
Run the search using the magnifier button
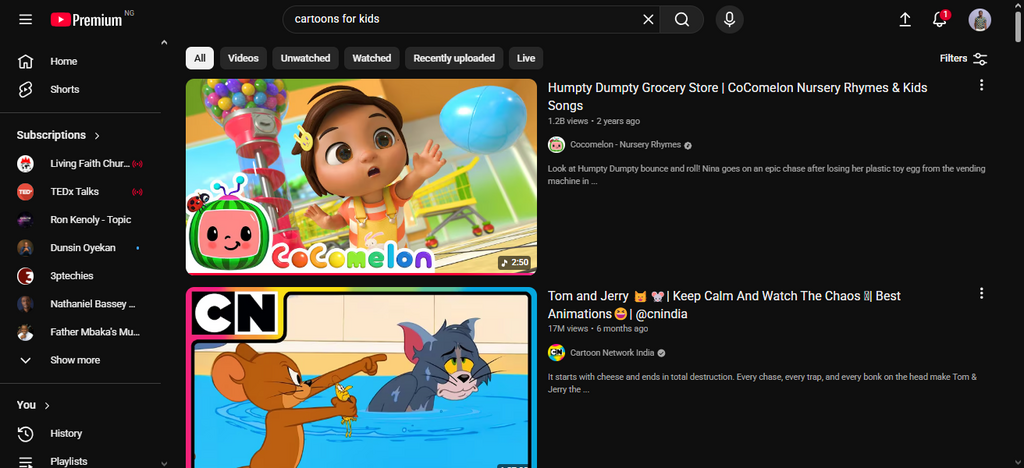pos(682,20)
